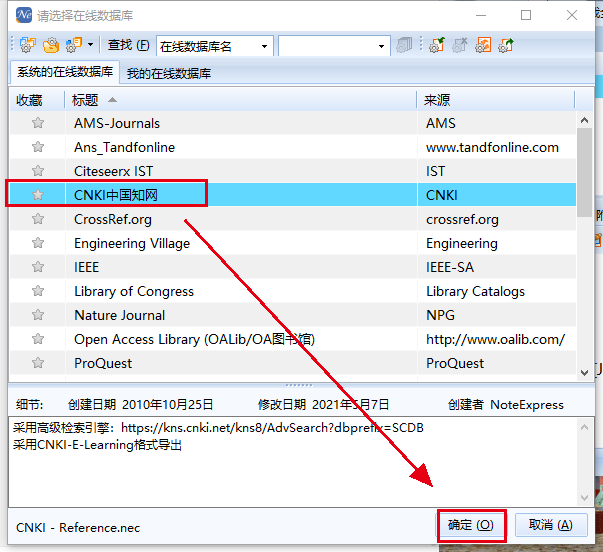
Task: Click the database list scroll-up arrow
Action: pos(585,120)
